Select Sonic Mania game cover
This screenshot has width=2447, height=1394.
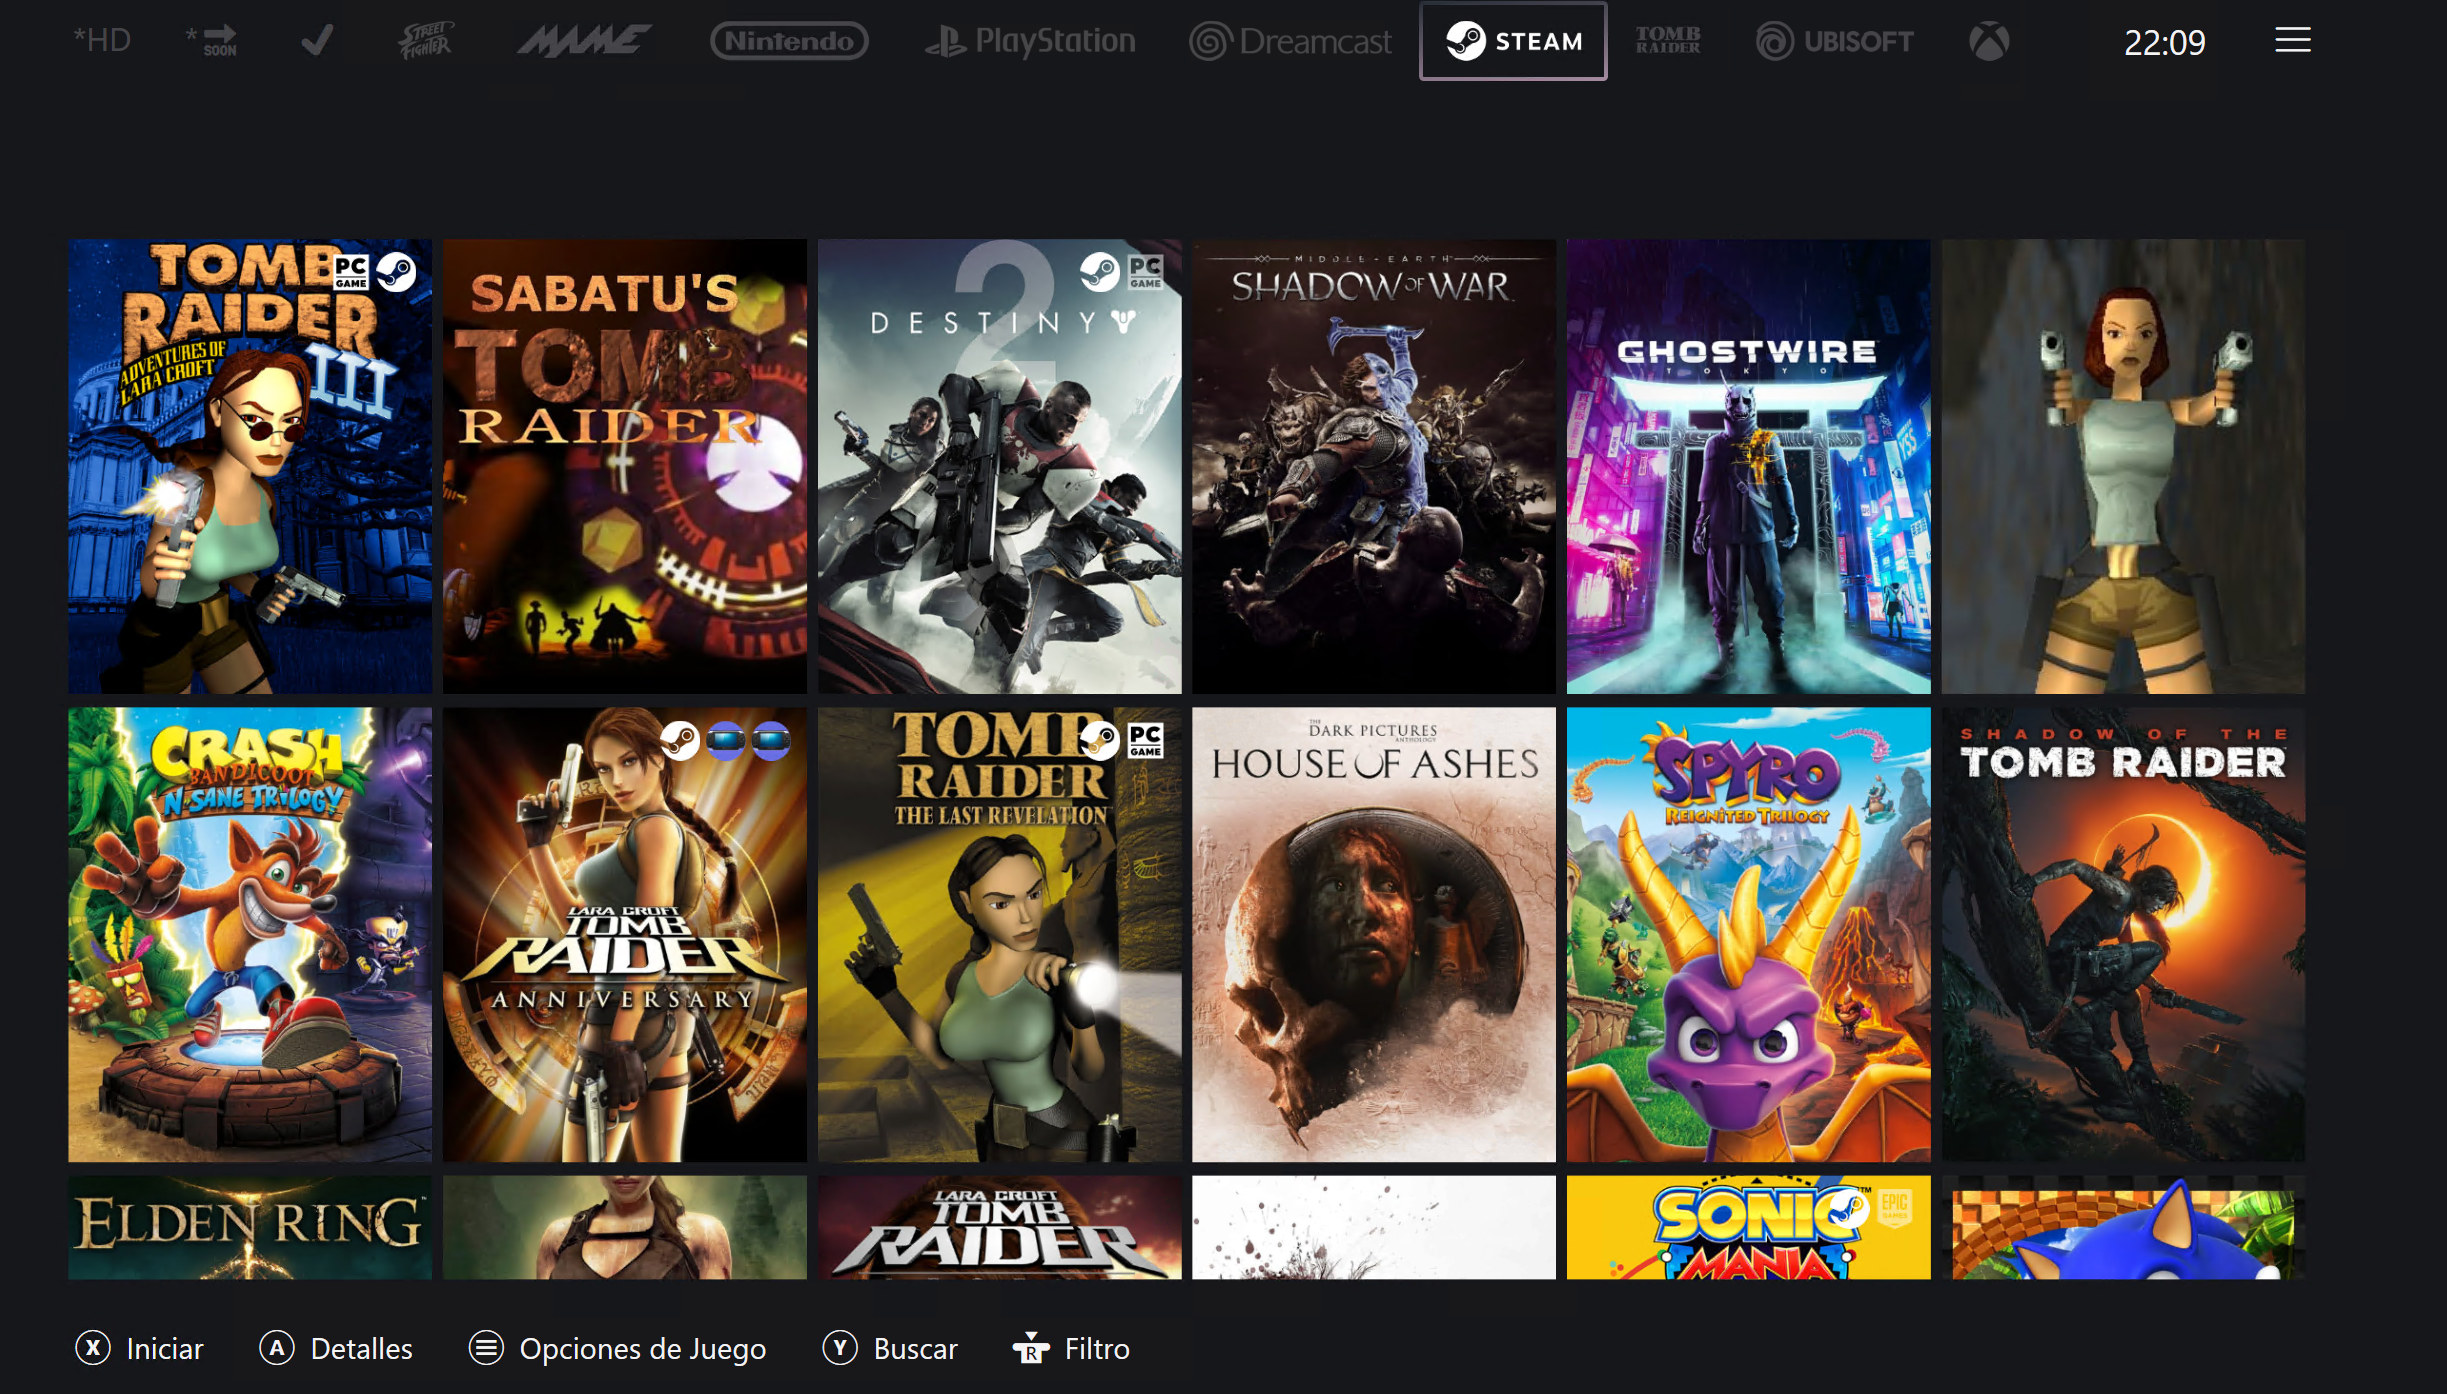point(1748,1227)
